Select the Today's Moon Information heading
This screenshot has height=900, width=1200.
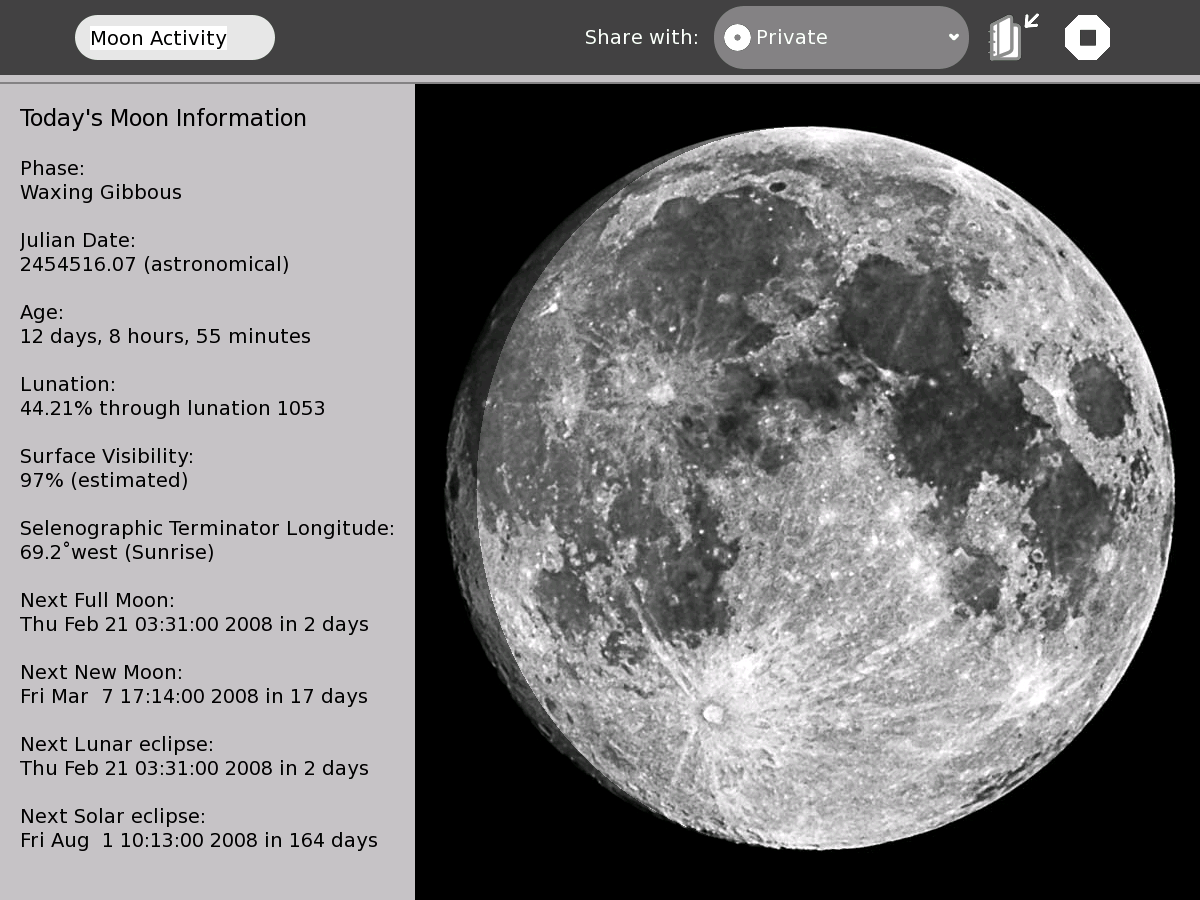(163, 118)
